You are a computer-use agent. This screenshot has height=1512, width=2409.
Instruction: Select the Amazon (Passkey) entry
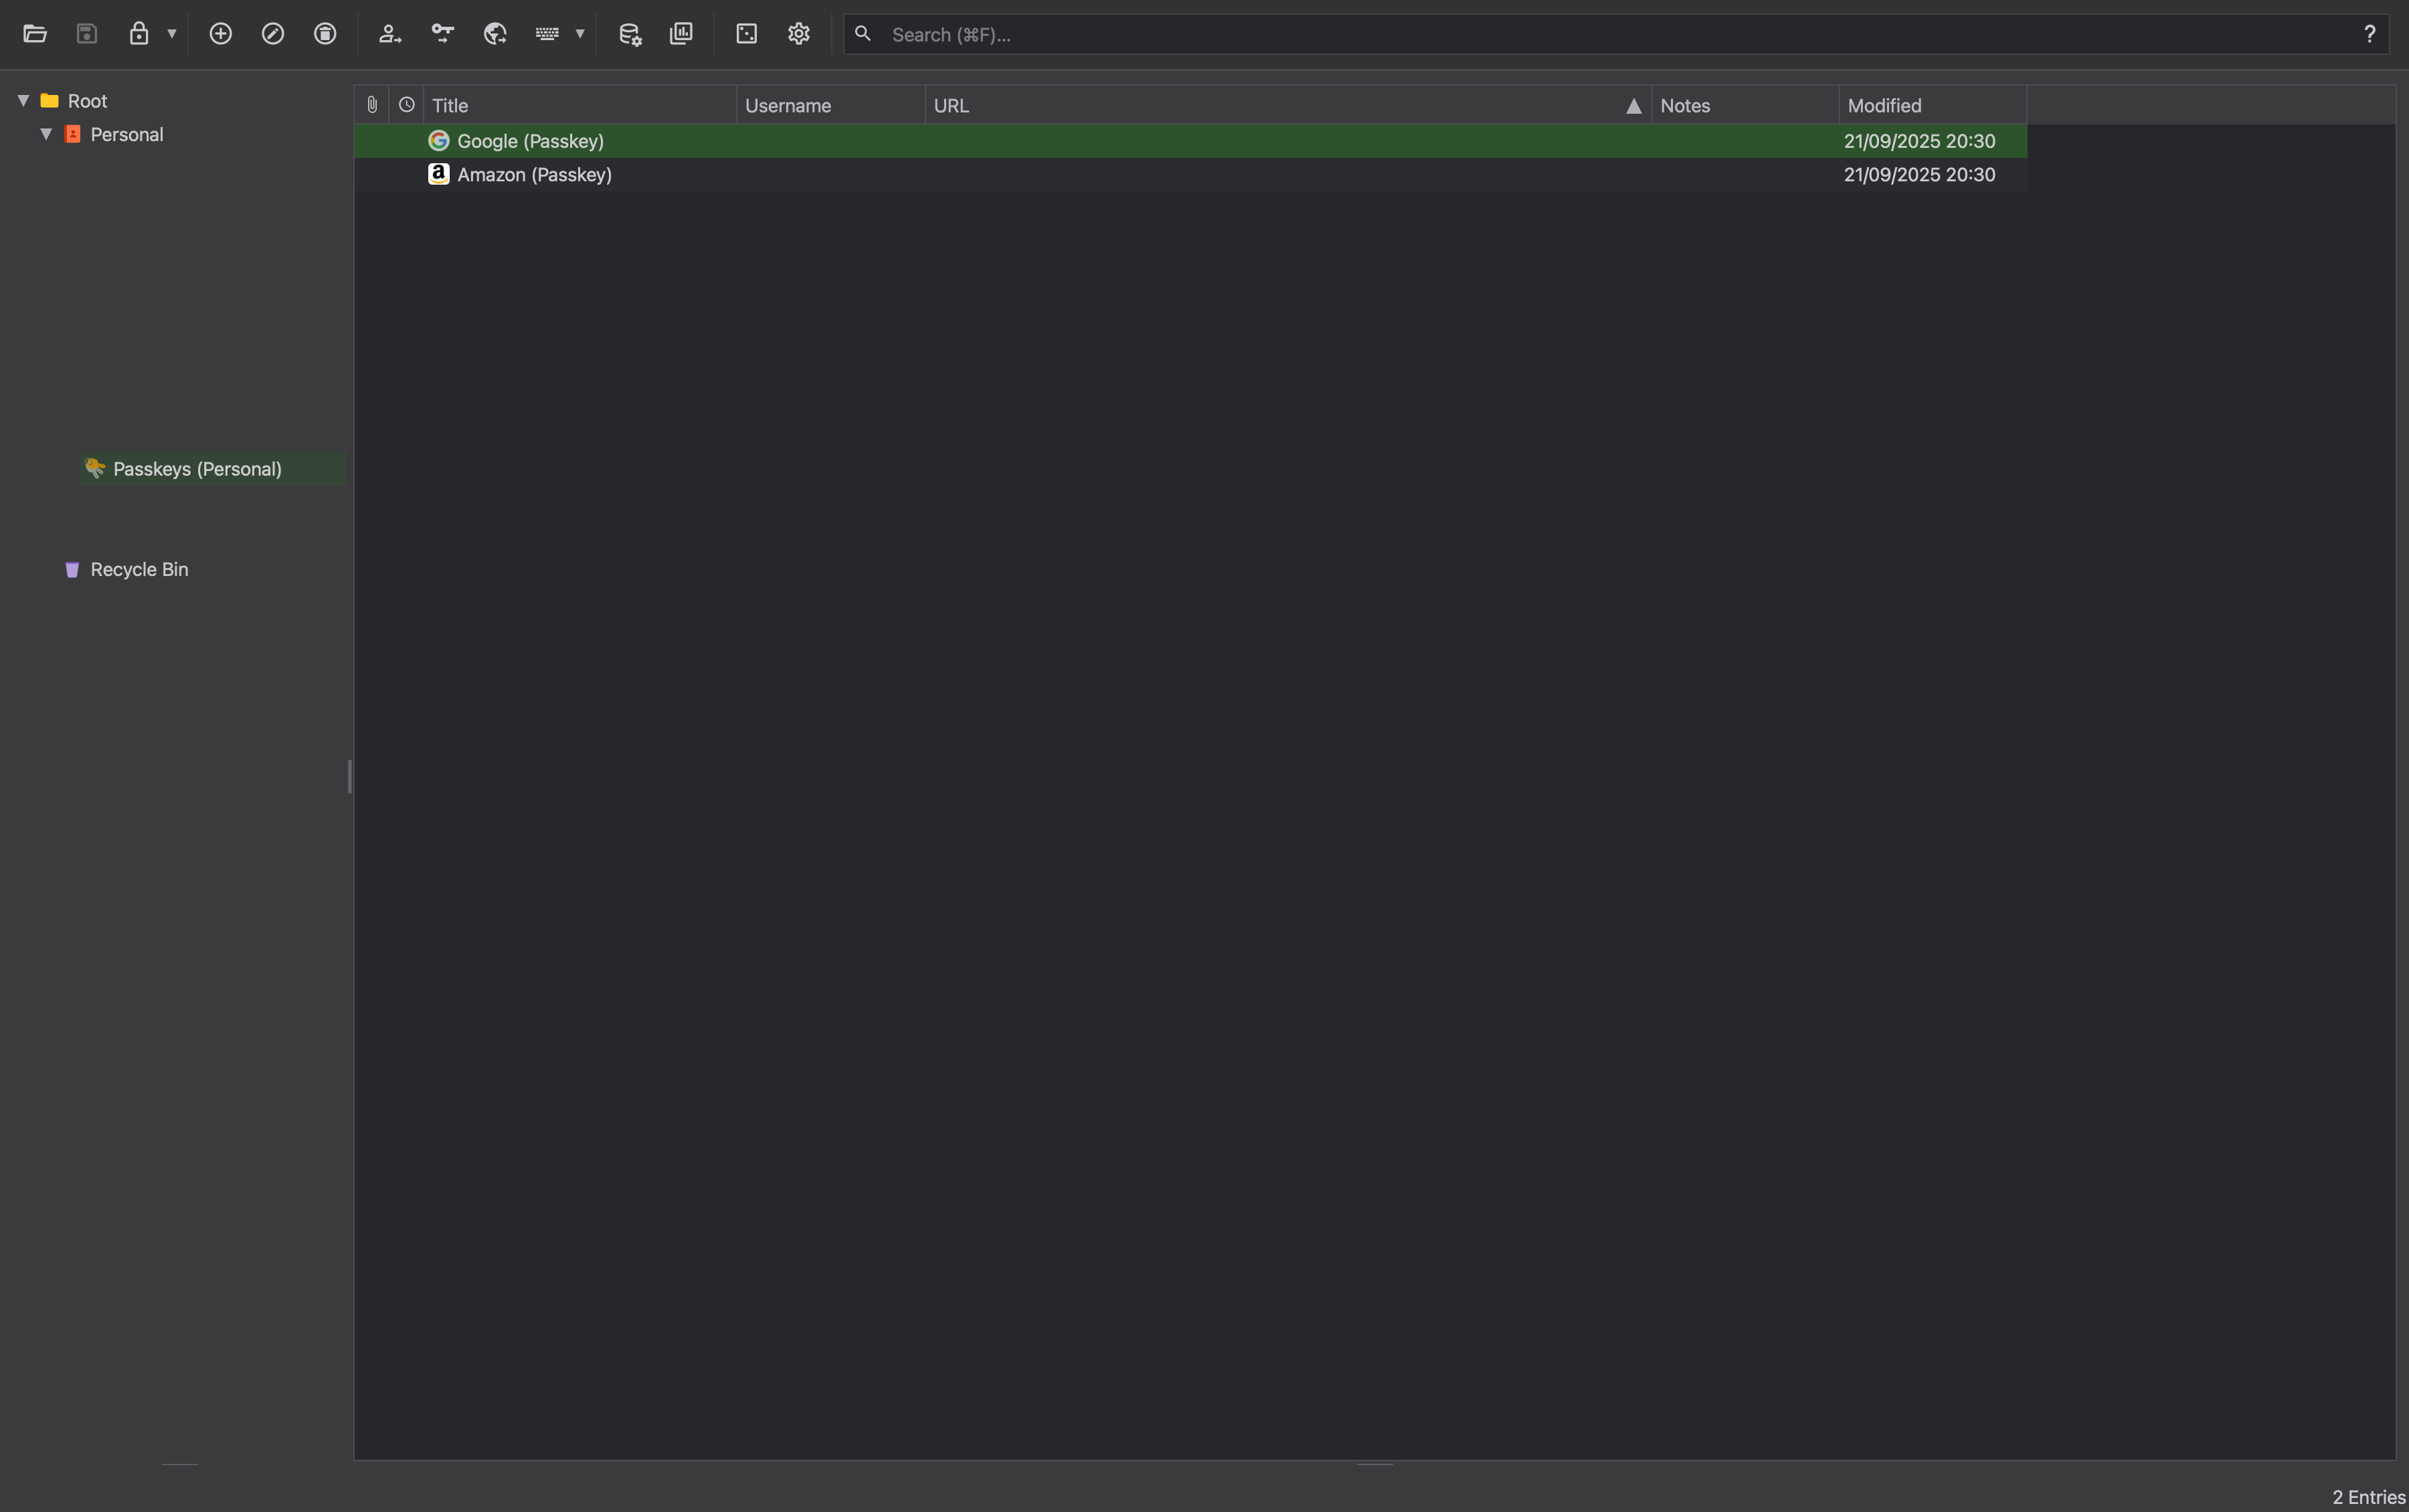(534, 175)
